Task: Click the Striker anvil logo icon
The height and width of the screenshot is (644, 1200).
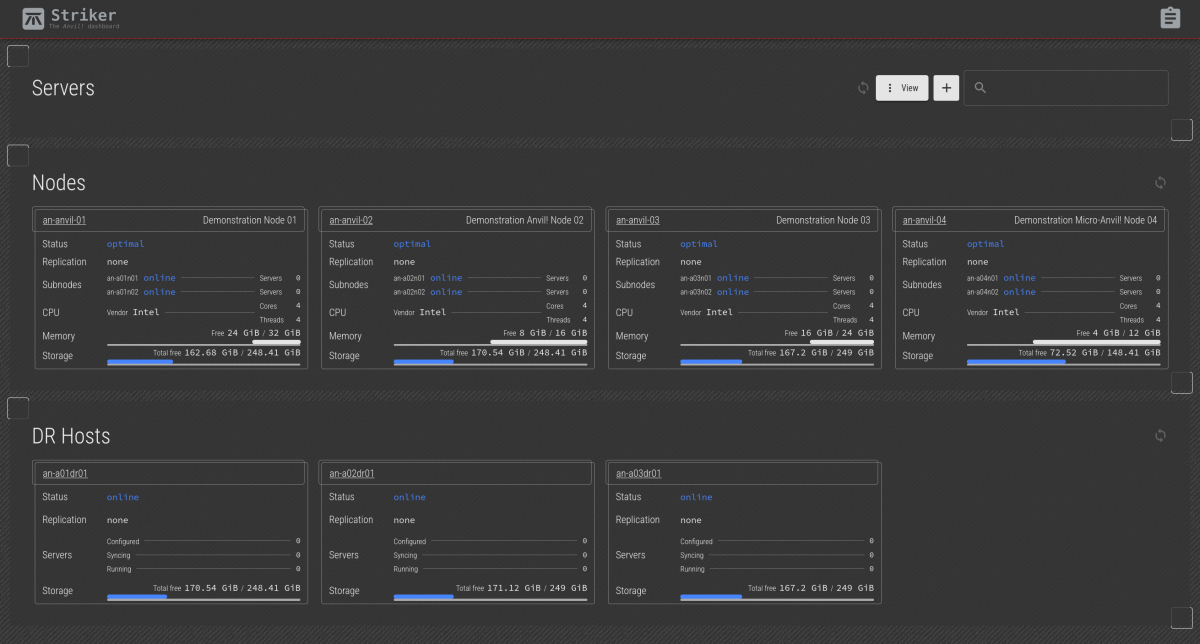Action: (x=33, y=18)
